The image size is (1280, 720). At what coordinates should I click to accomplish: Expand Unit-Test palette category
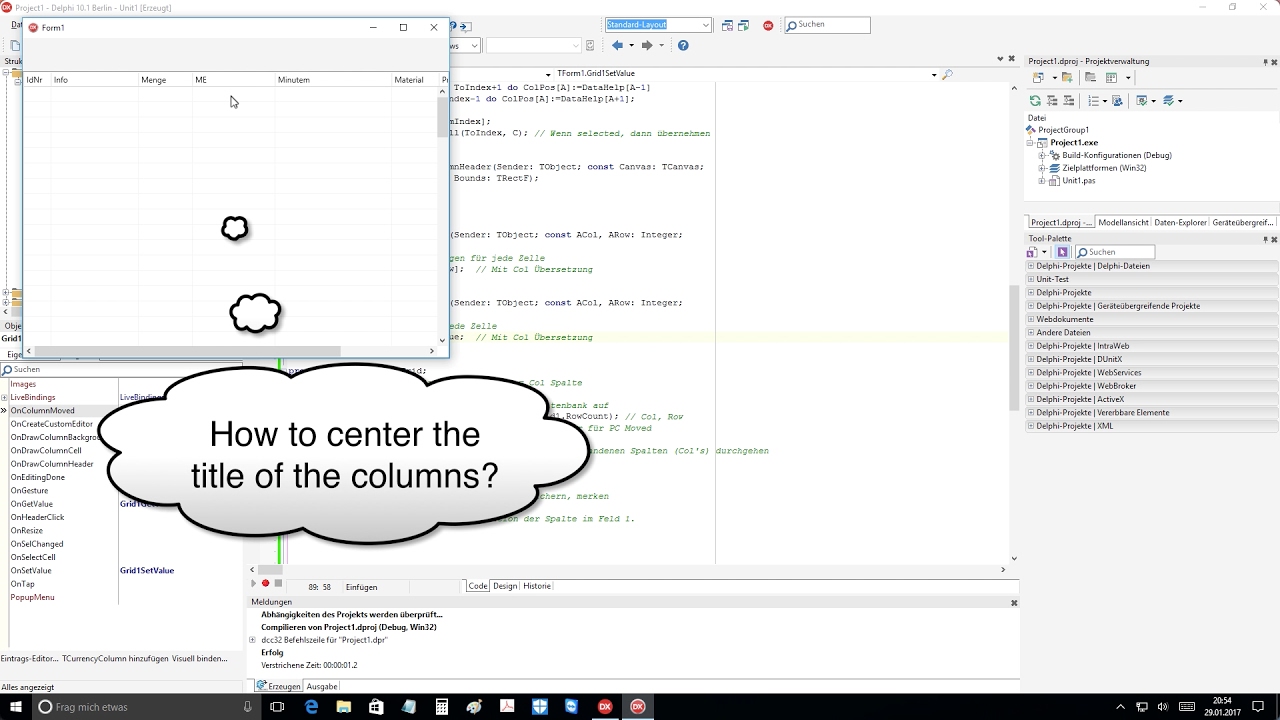[1031, 279]
